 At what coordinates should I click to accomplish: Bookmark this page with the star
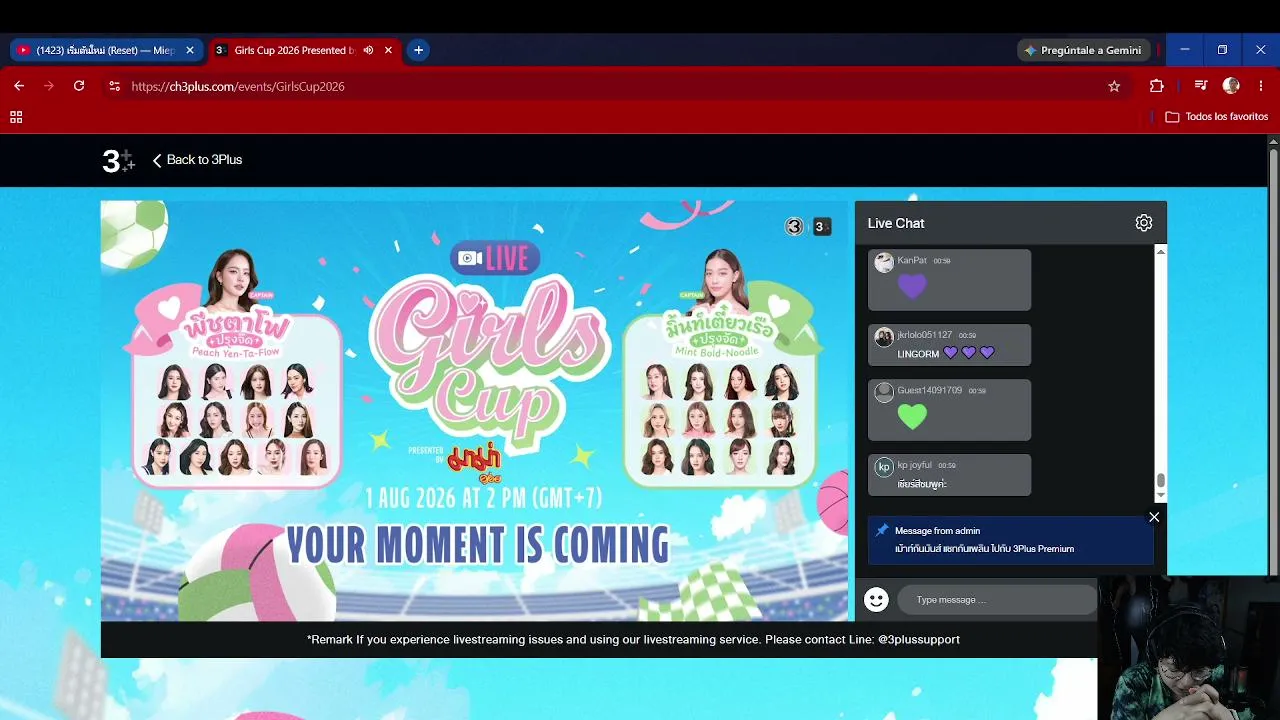1114,86
